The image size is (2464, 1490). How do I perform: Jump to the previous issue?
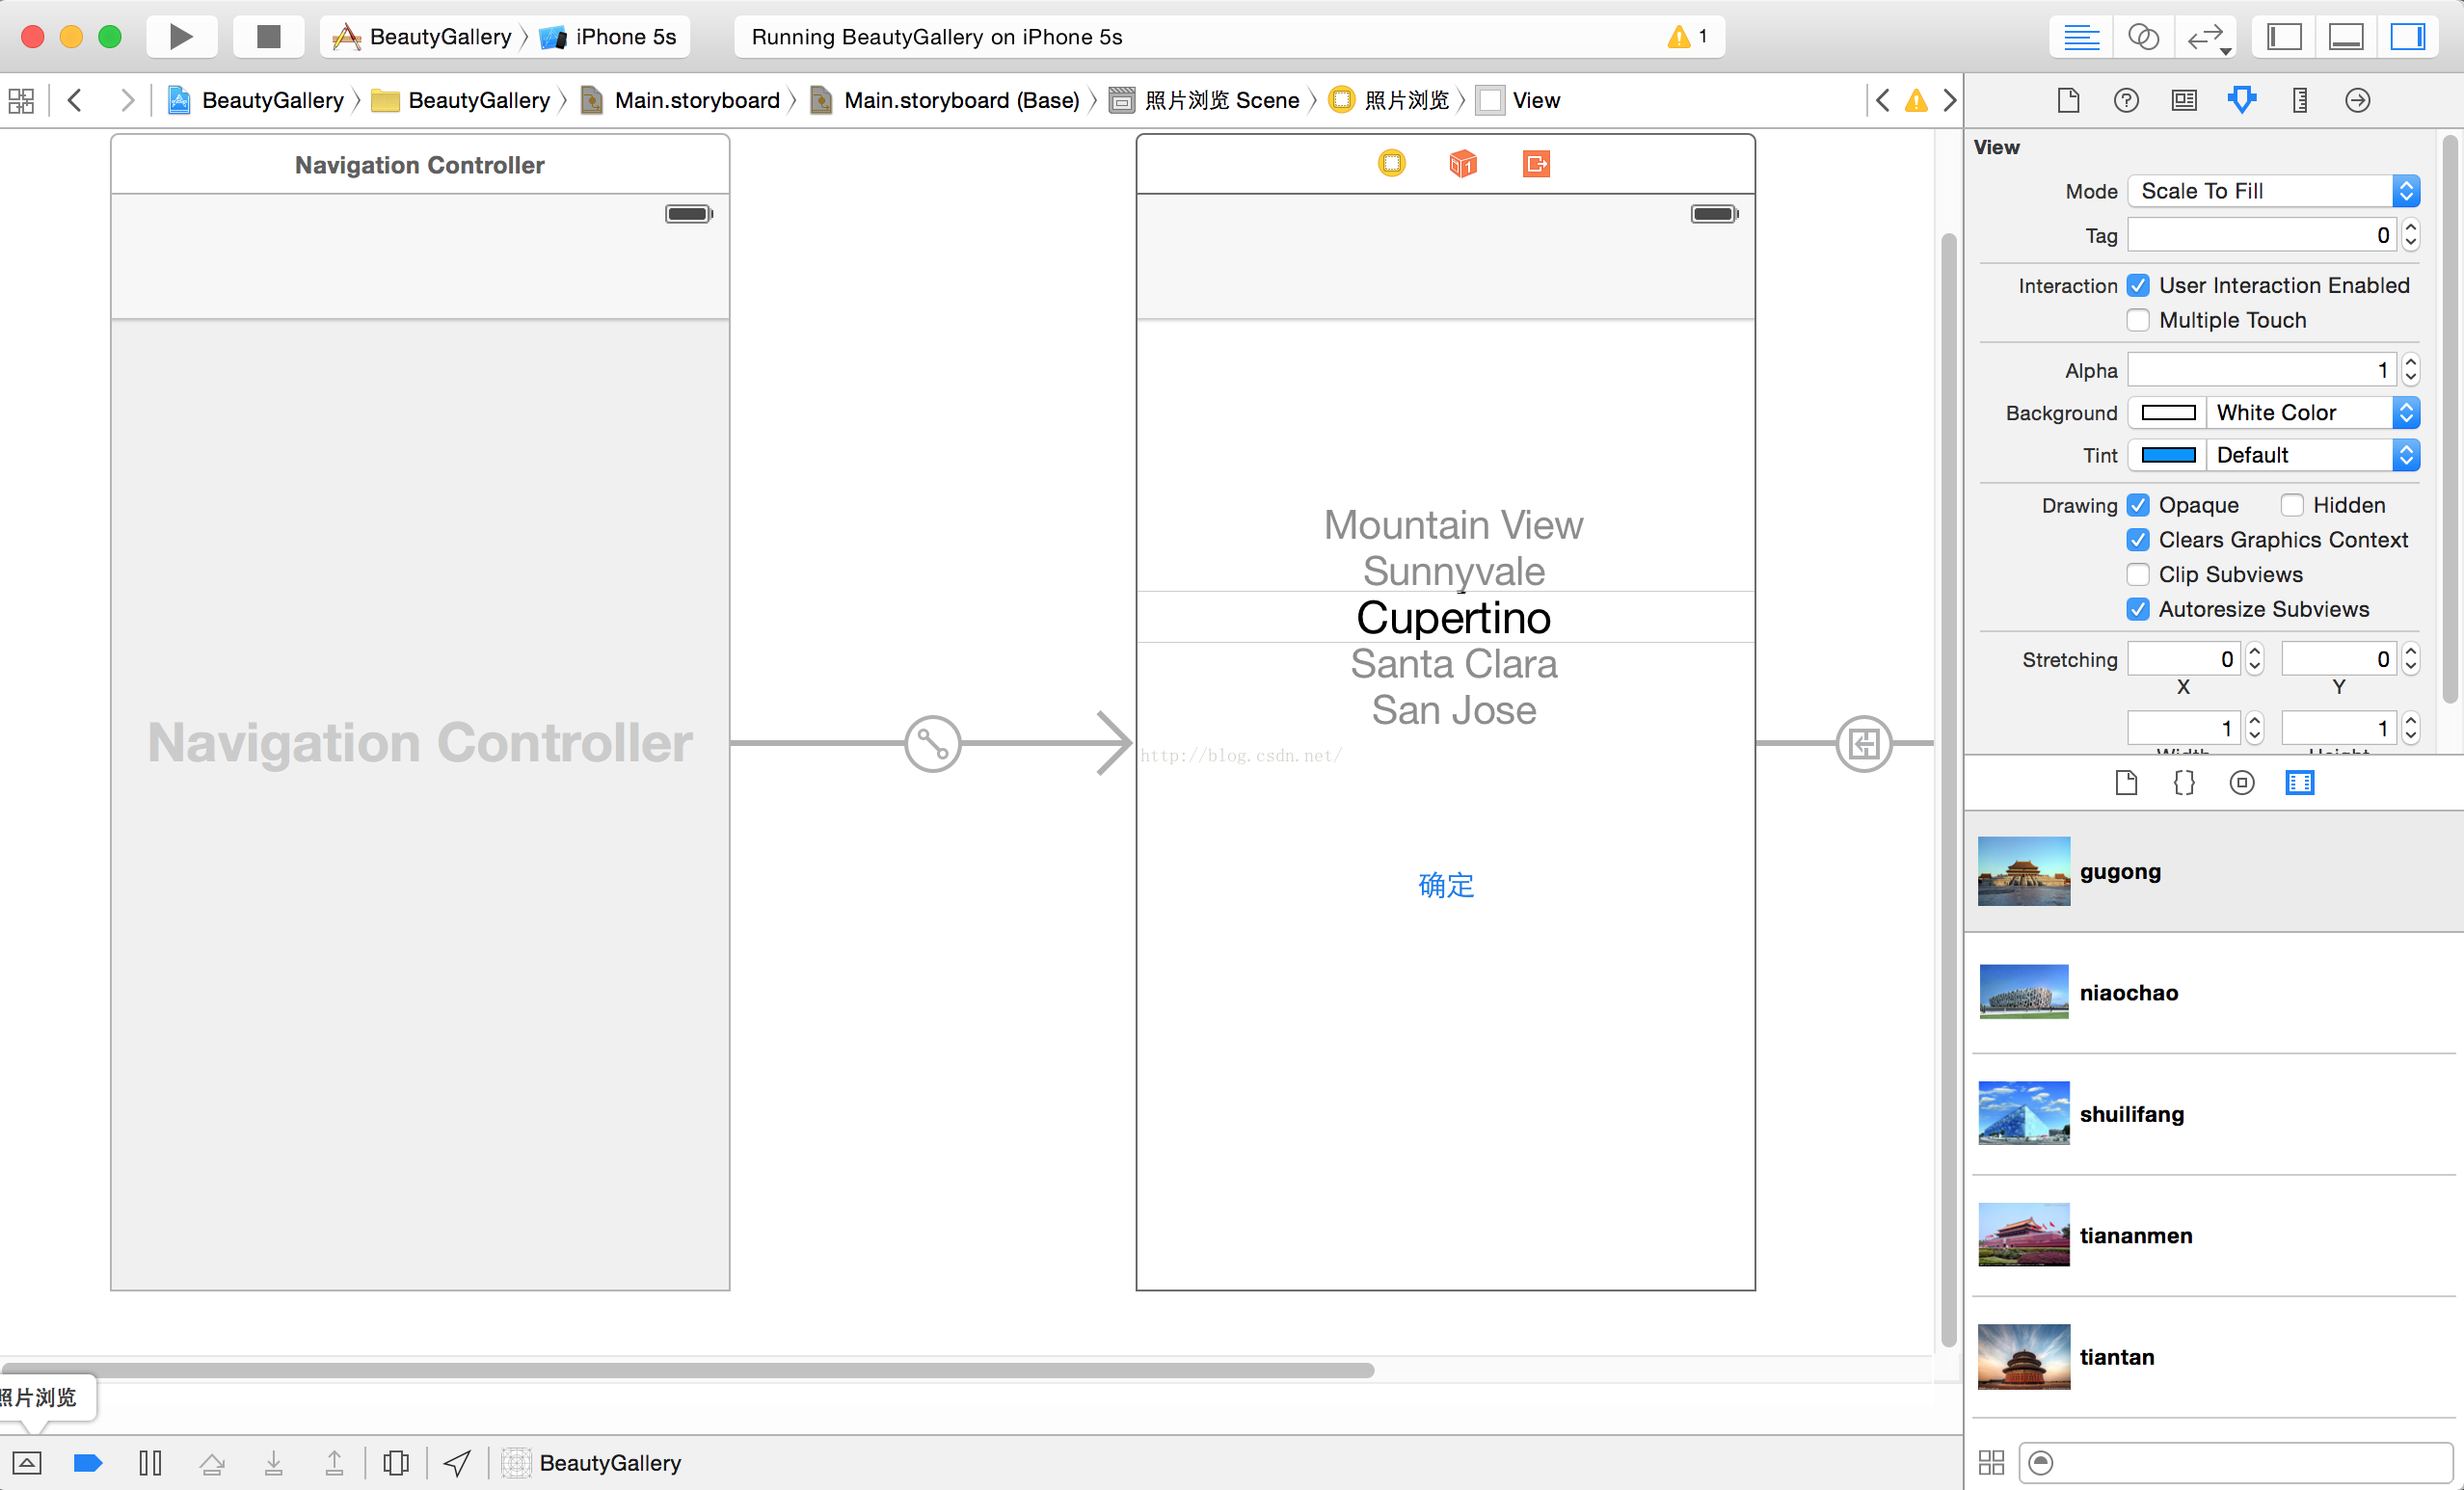pyautogui.click(x=1883, y=100)
